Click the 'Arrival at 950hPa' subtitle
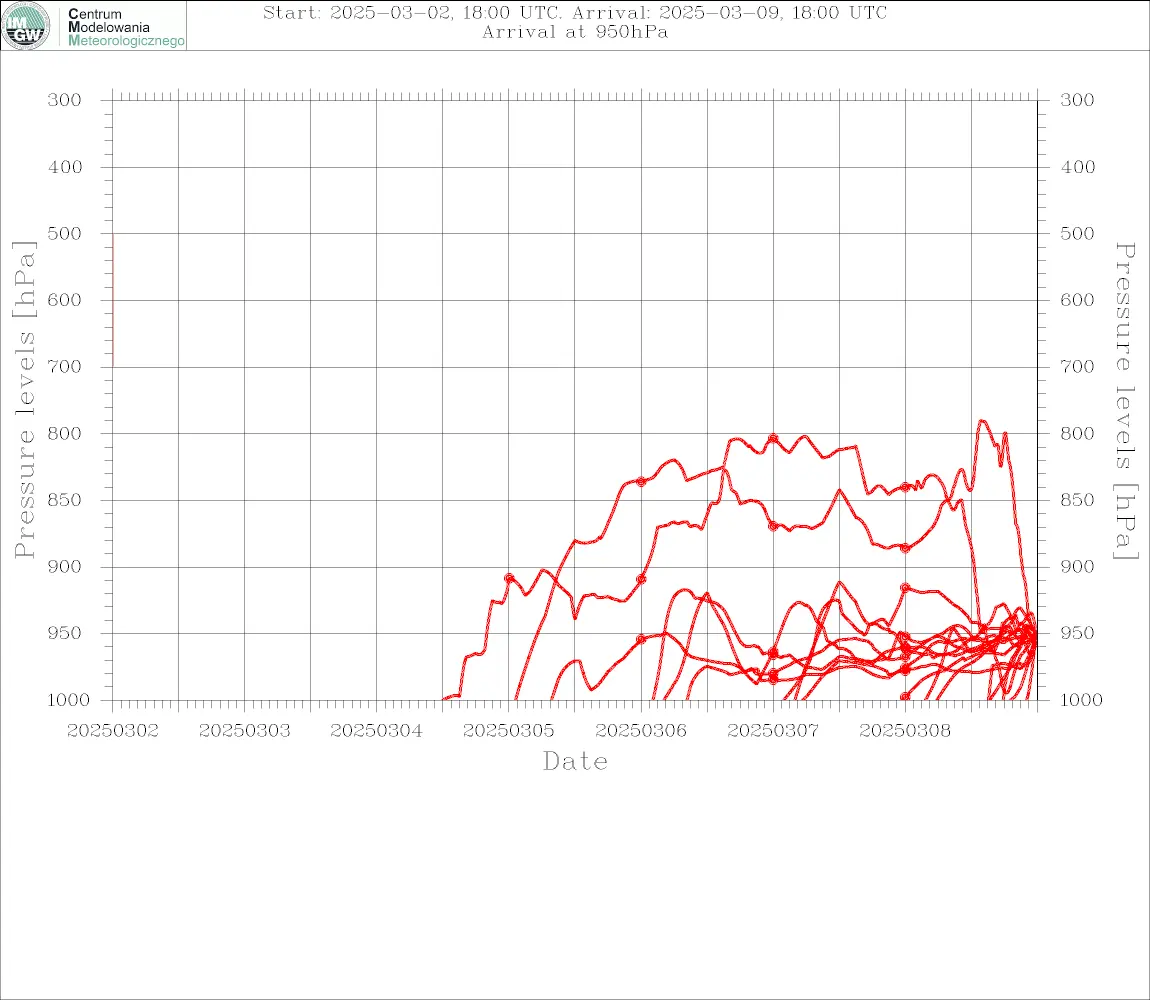The width and height of the screenshot is (1150, 1000). tap(575, 32)
